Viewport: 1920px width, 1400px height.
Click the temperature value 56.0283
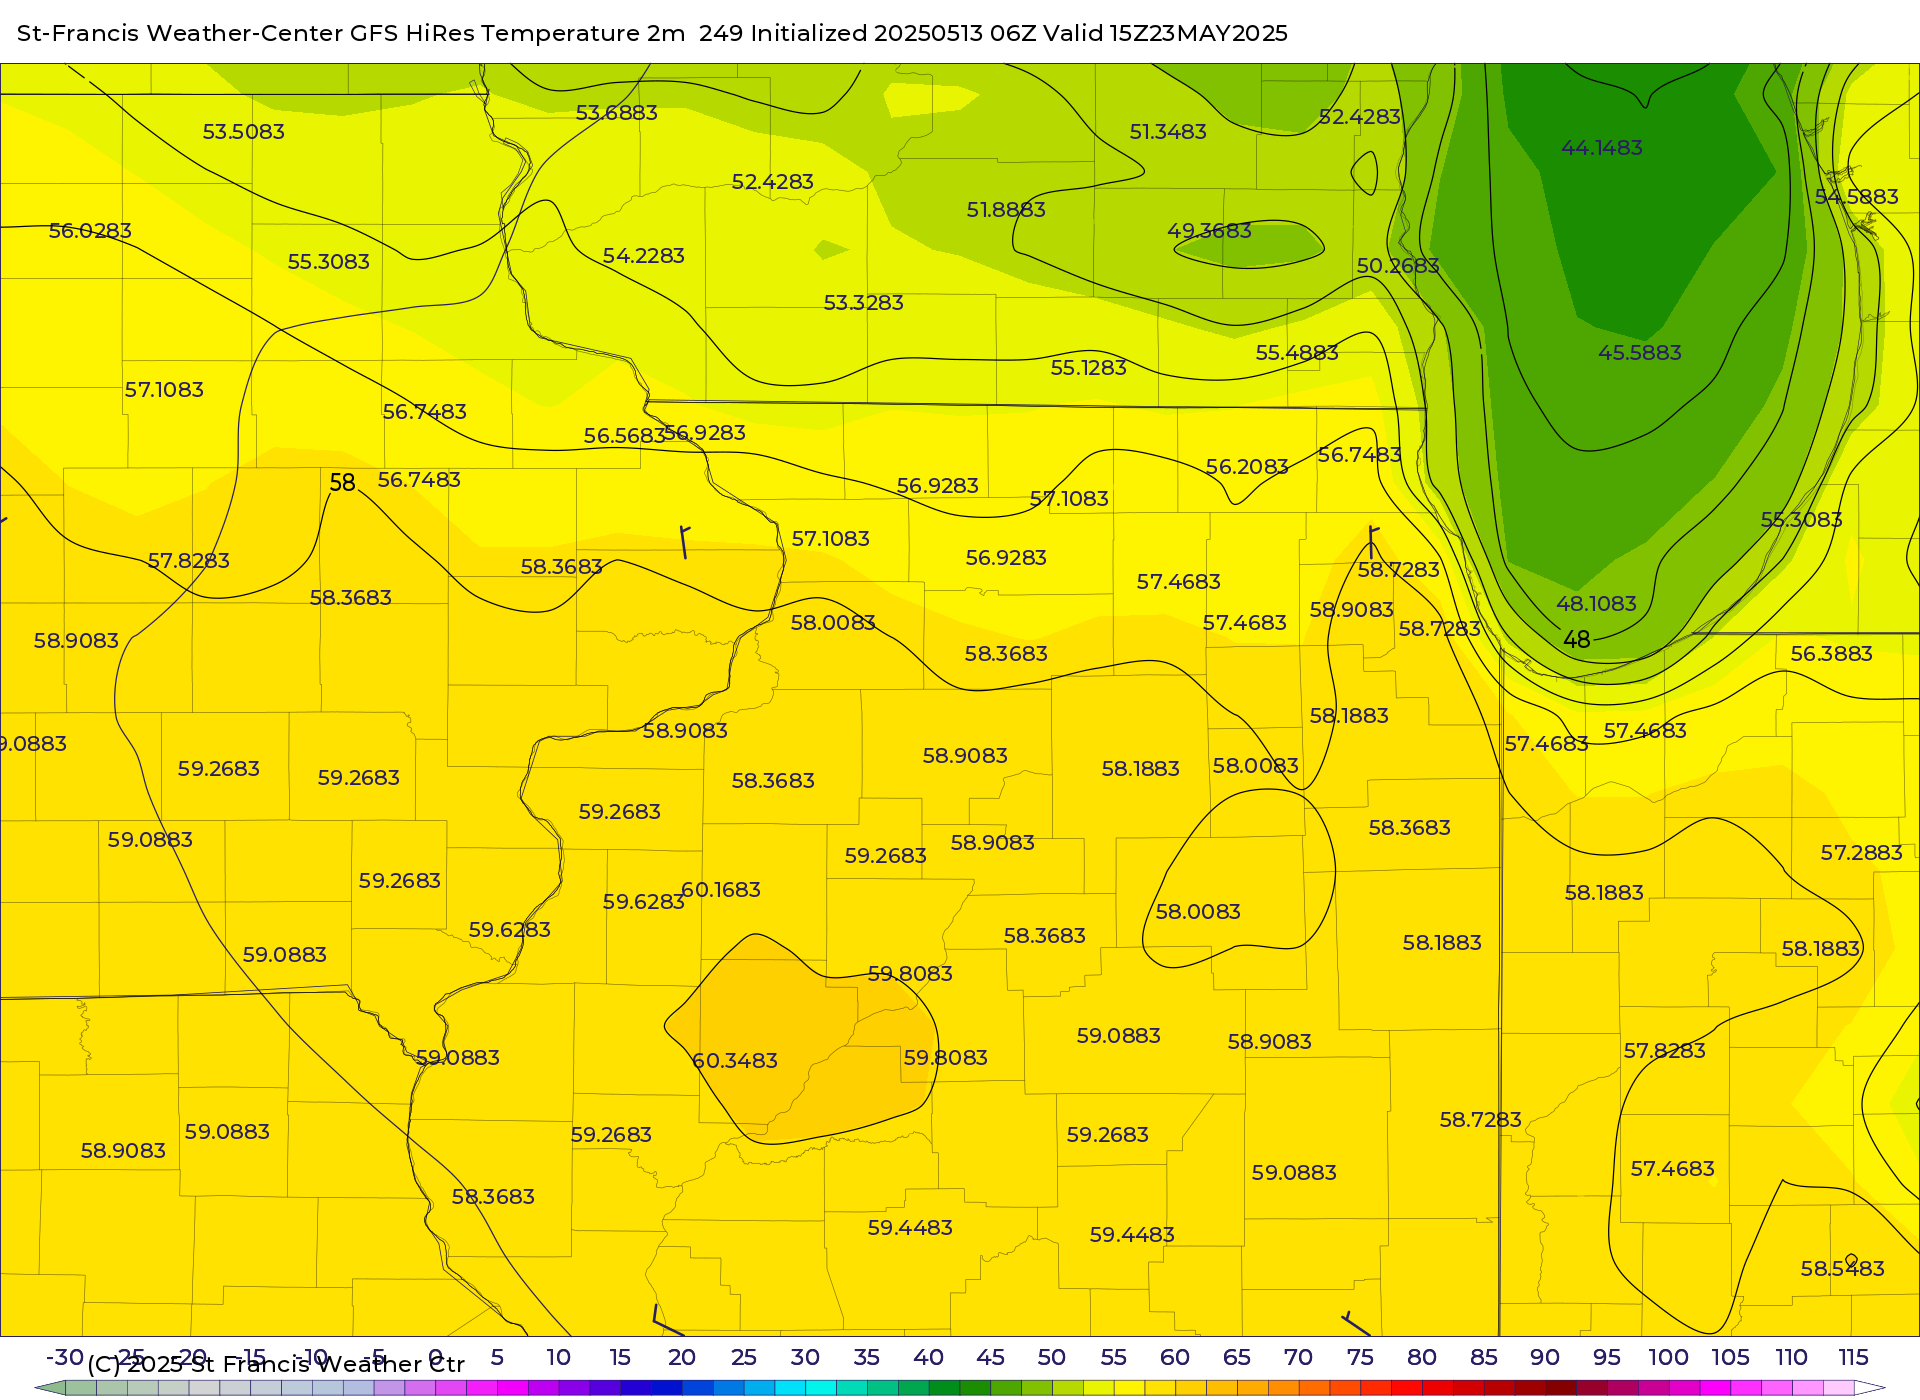(x=90, y=231)
